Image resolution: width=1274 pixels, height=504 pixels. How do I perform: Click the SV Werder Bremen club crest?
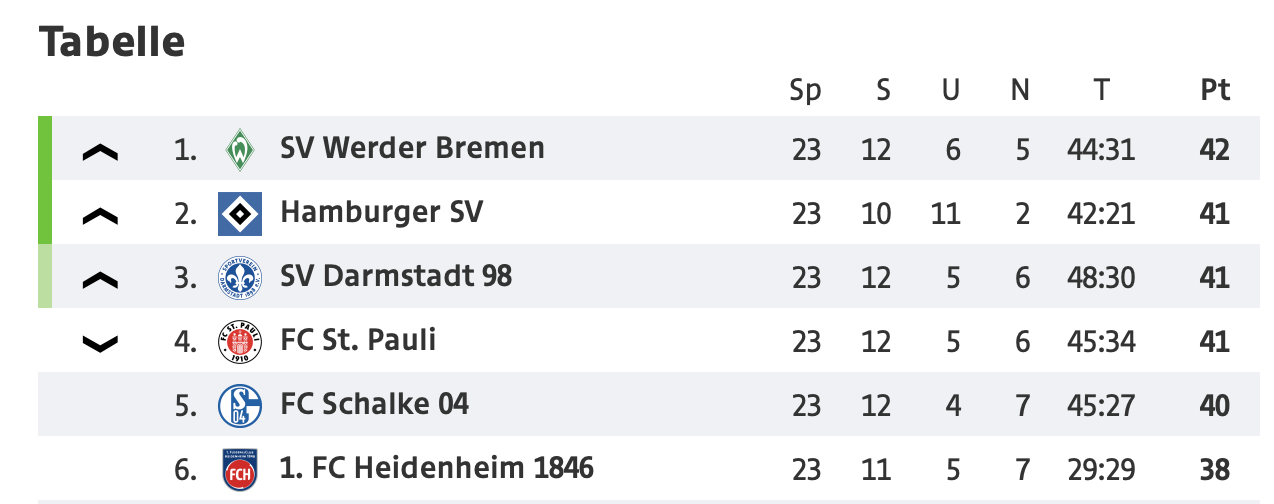[240, 150]
